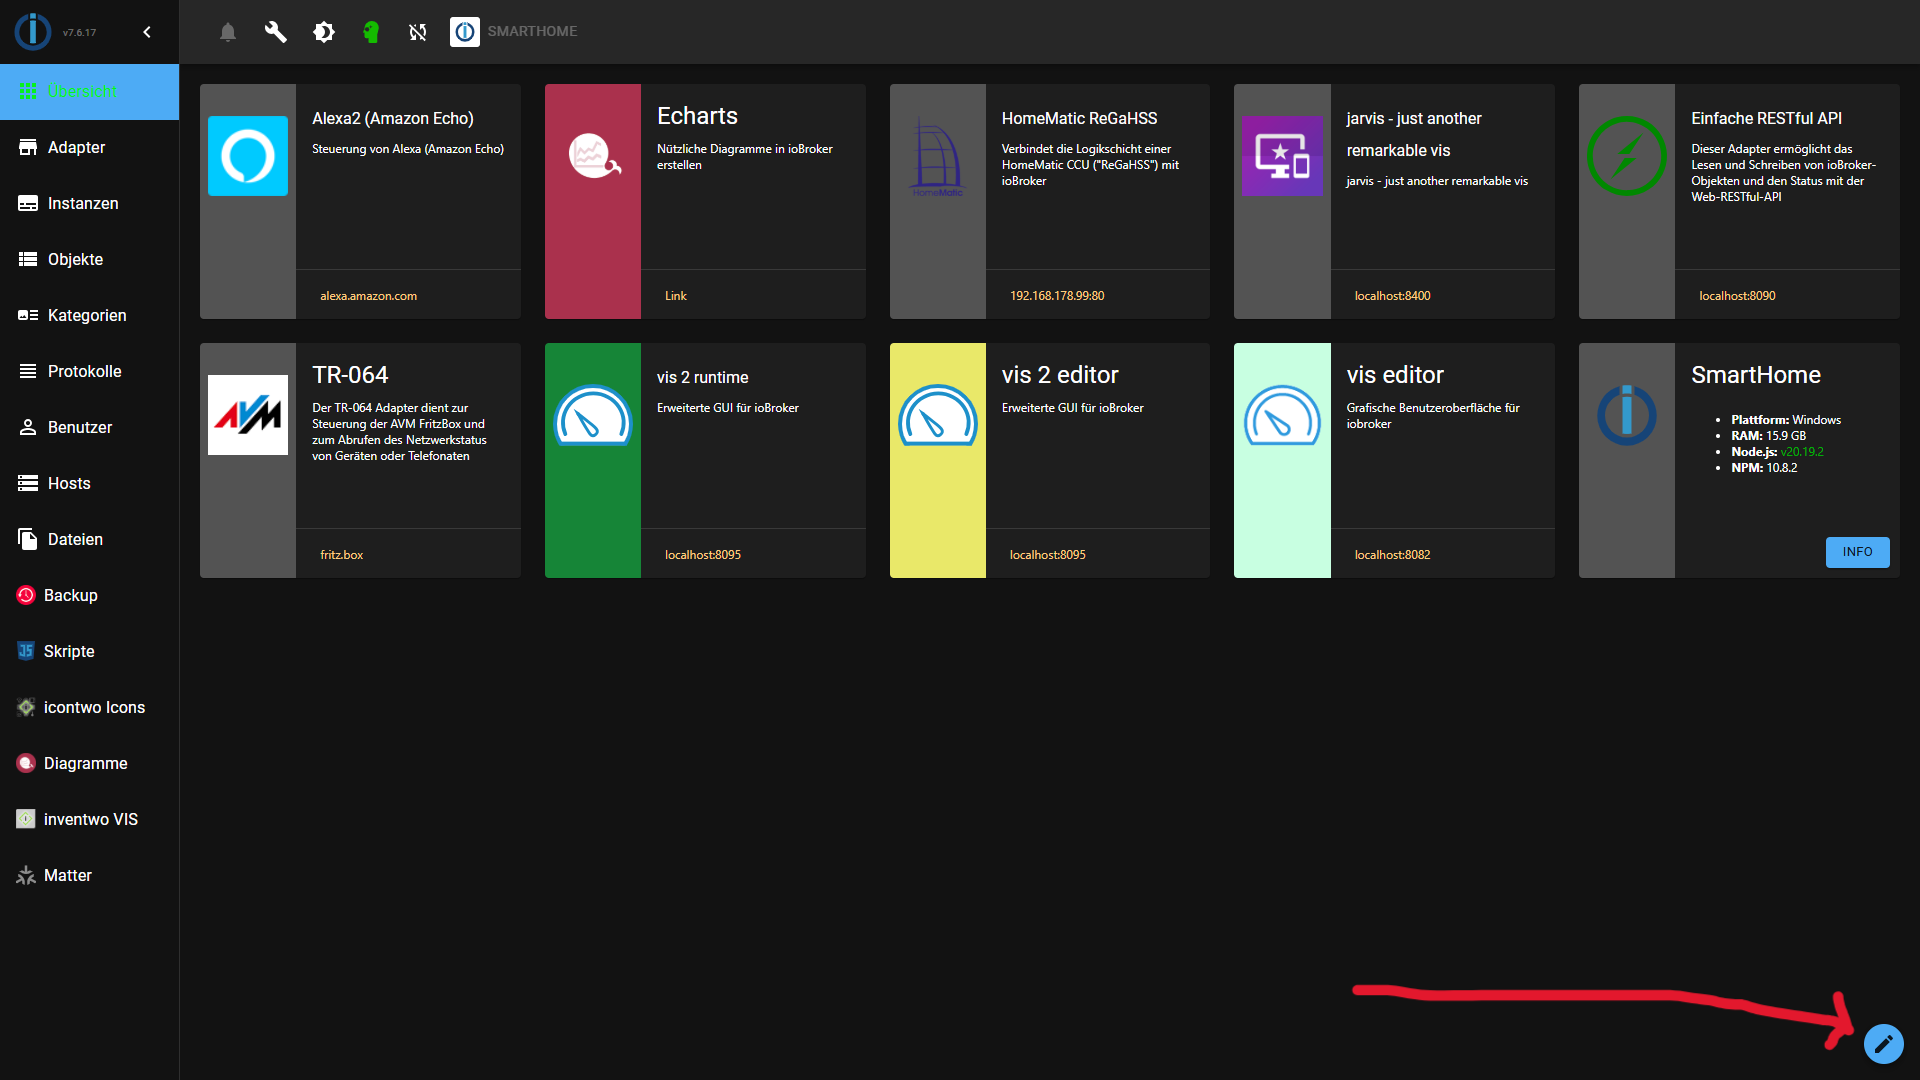Click the Einfache RESTful API card title
This screenshot has height=1080, width=1920.
tap(1766, 118)
